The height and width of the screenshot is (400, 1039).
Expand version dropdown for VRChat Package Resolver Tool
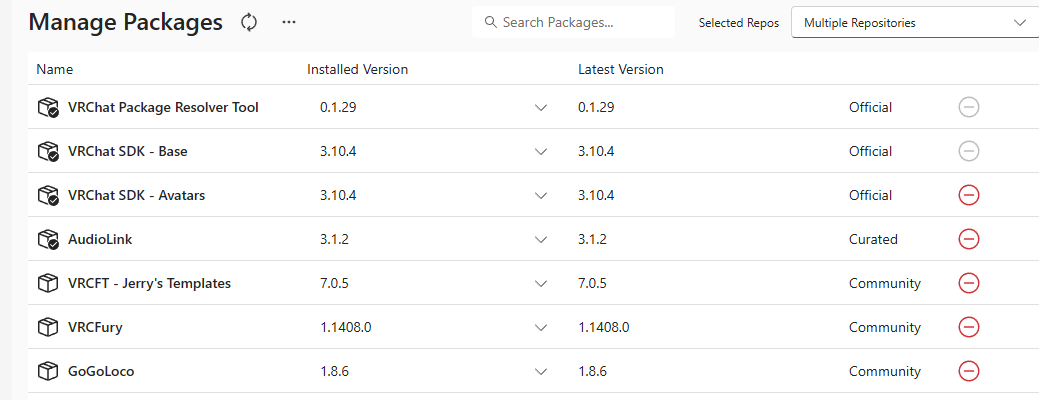tap(541, 108)
